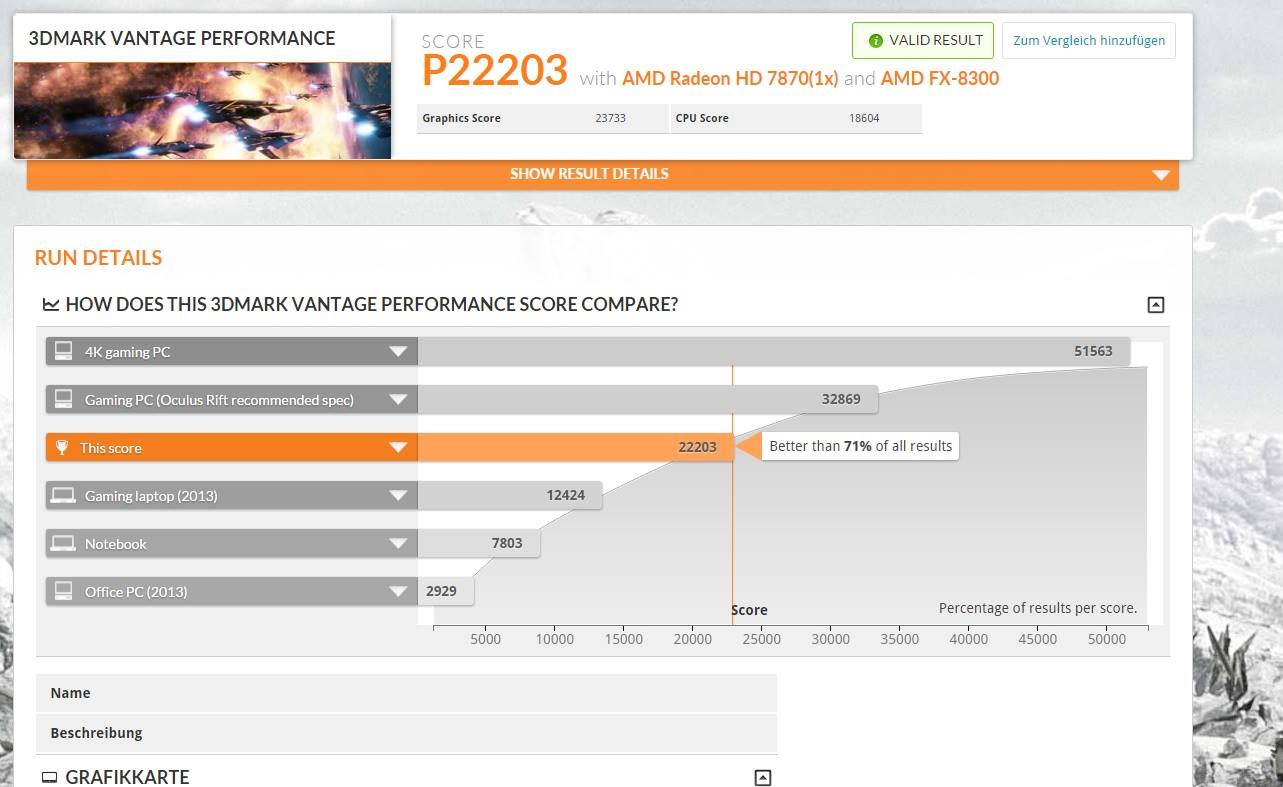
Task: Click CPU Score value 18604
Action: (x=864, y=118)
